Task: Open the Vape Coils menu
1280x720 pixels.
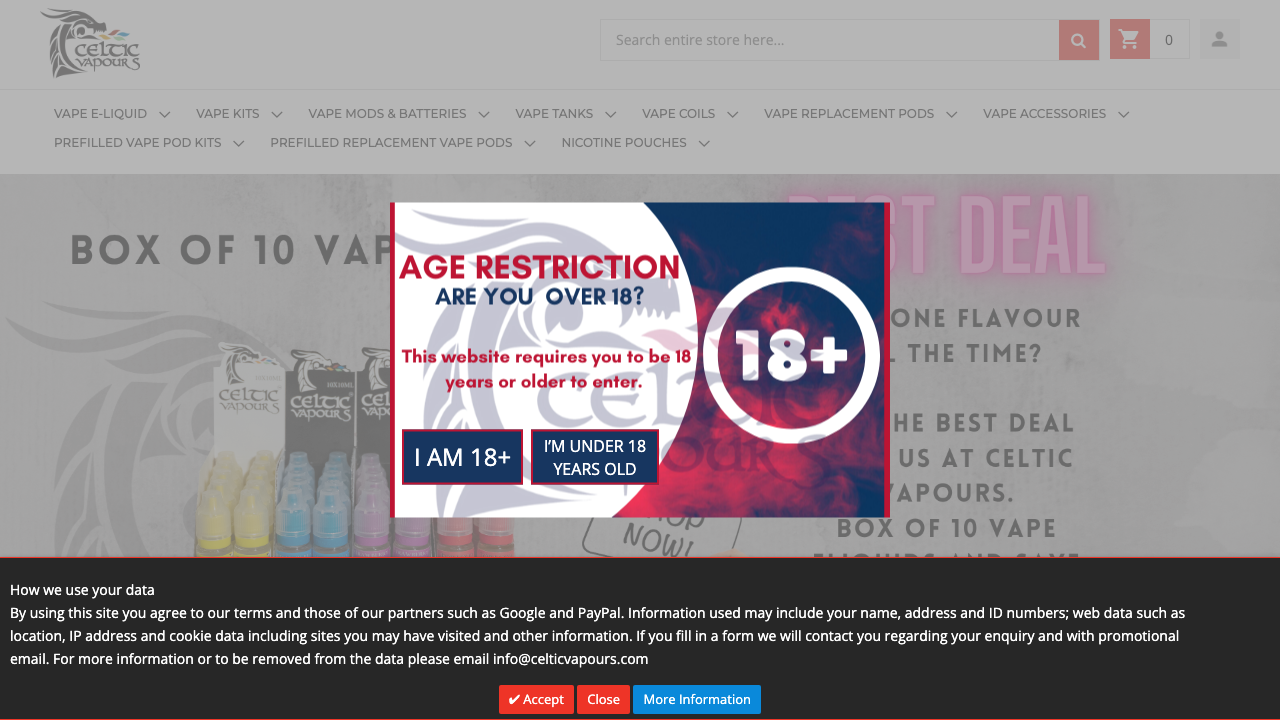Action: pos(679,114)
